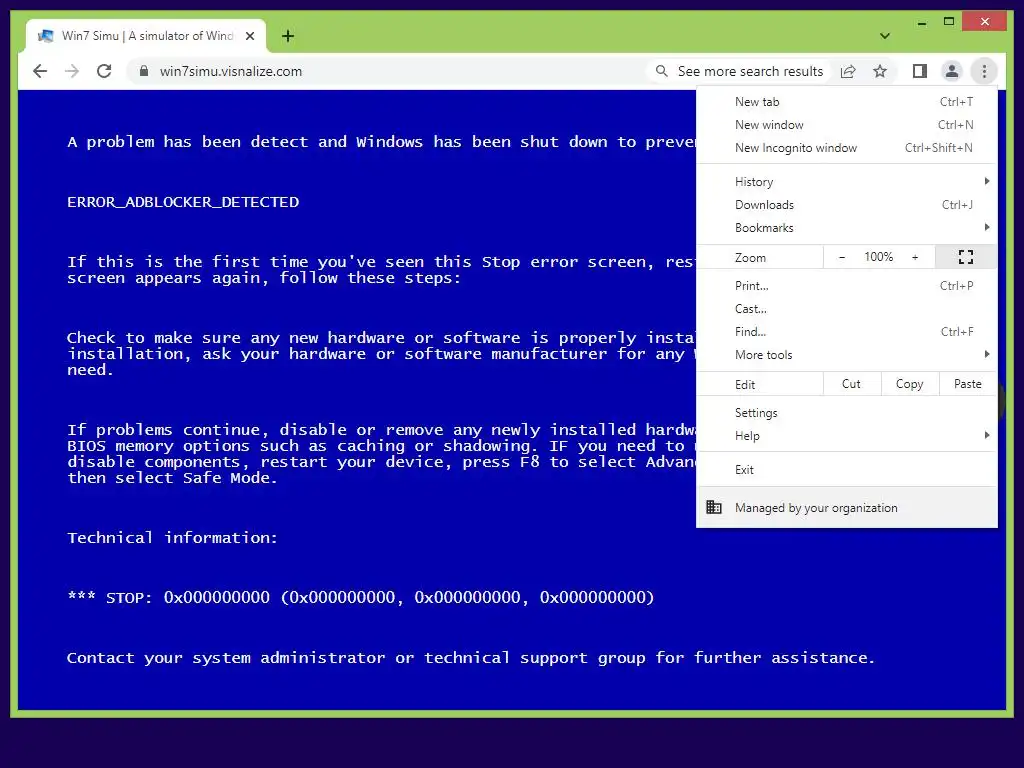The height and width of the screenshot is (768, 1024).
Task: Choose New tab from the menu
Action: click(847, 102)
